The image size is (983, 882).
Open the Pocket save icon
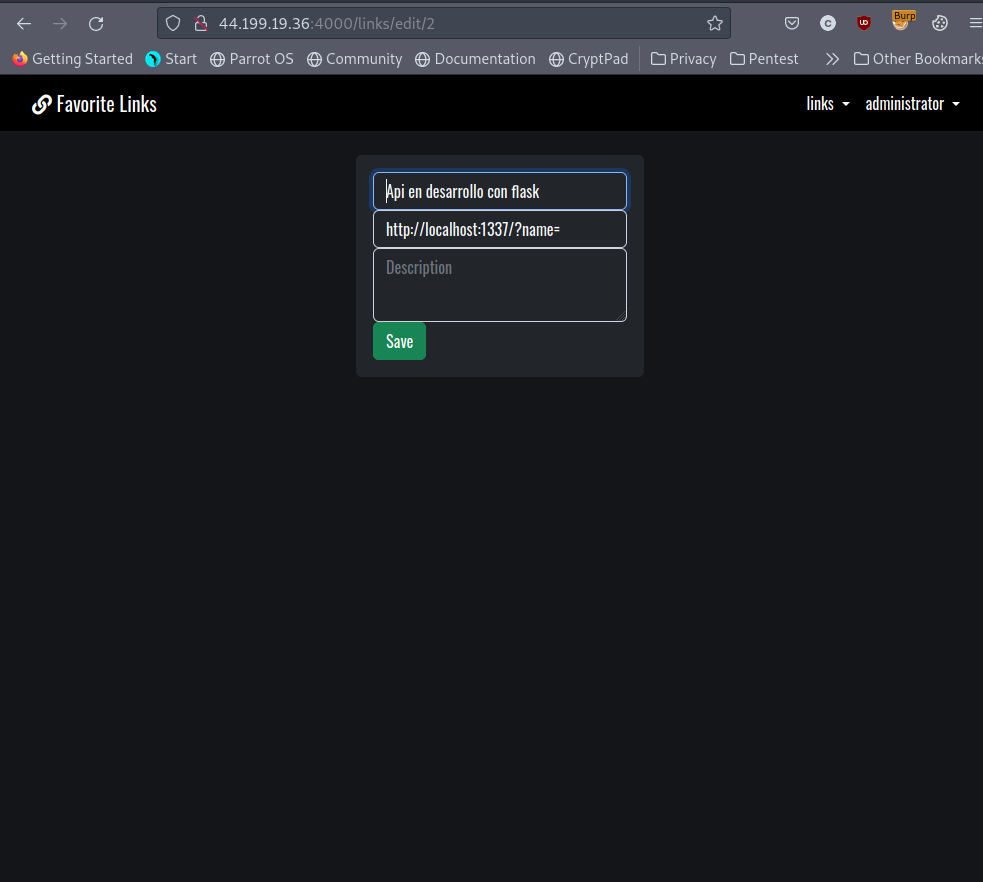(791, 23)
